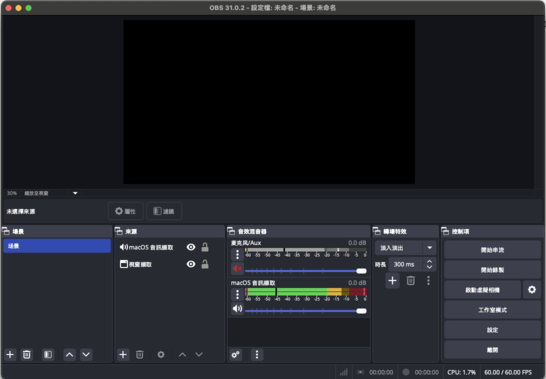
Task: Open advanced audio properties gears icon
Action: click(x=236, y=355)
